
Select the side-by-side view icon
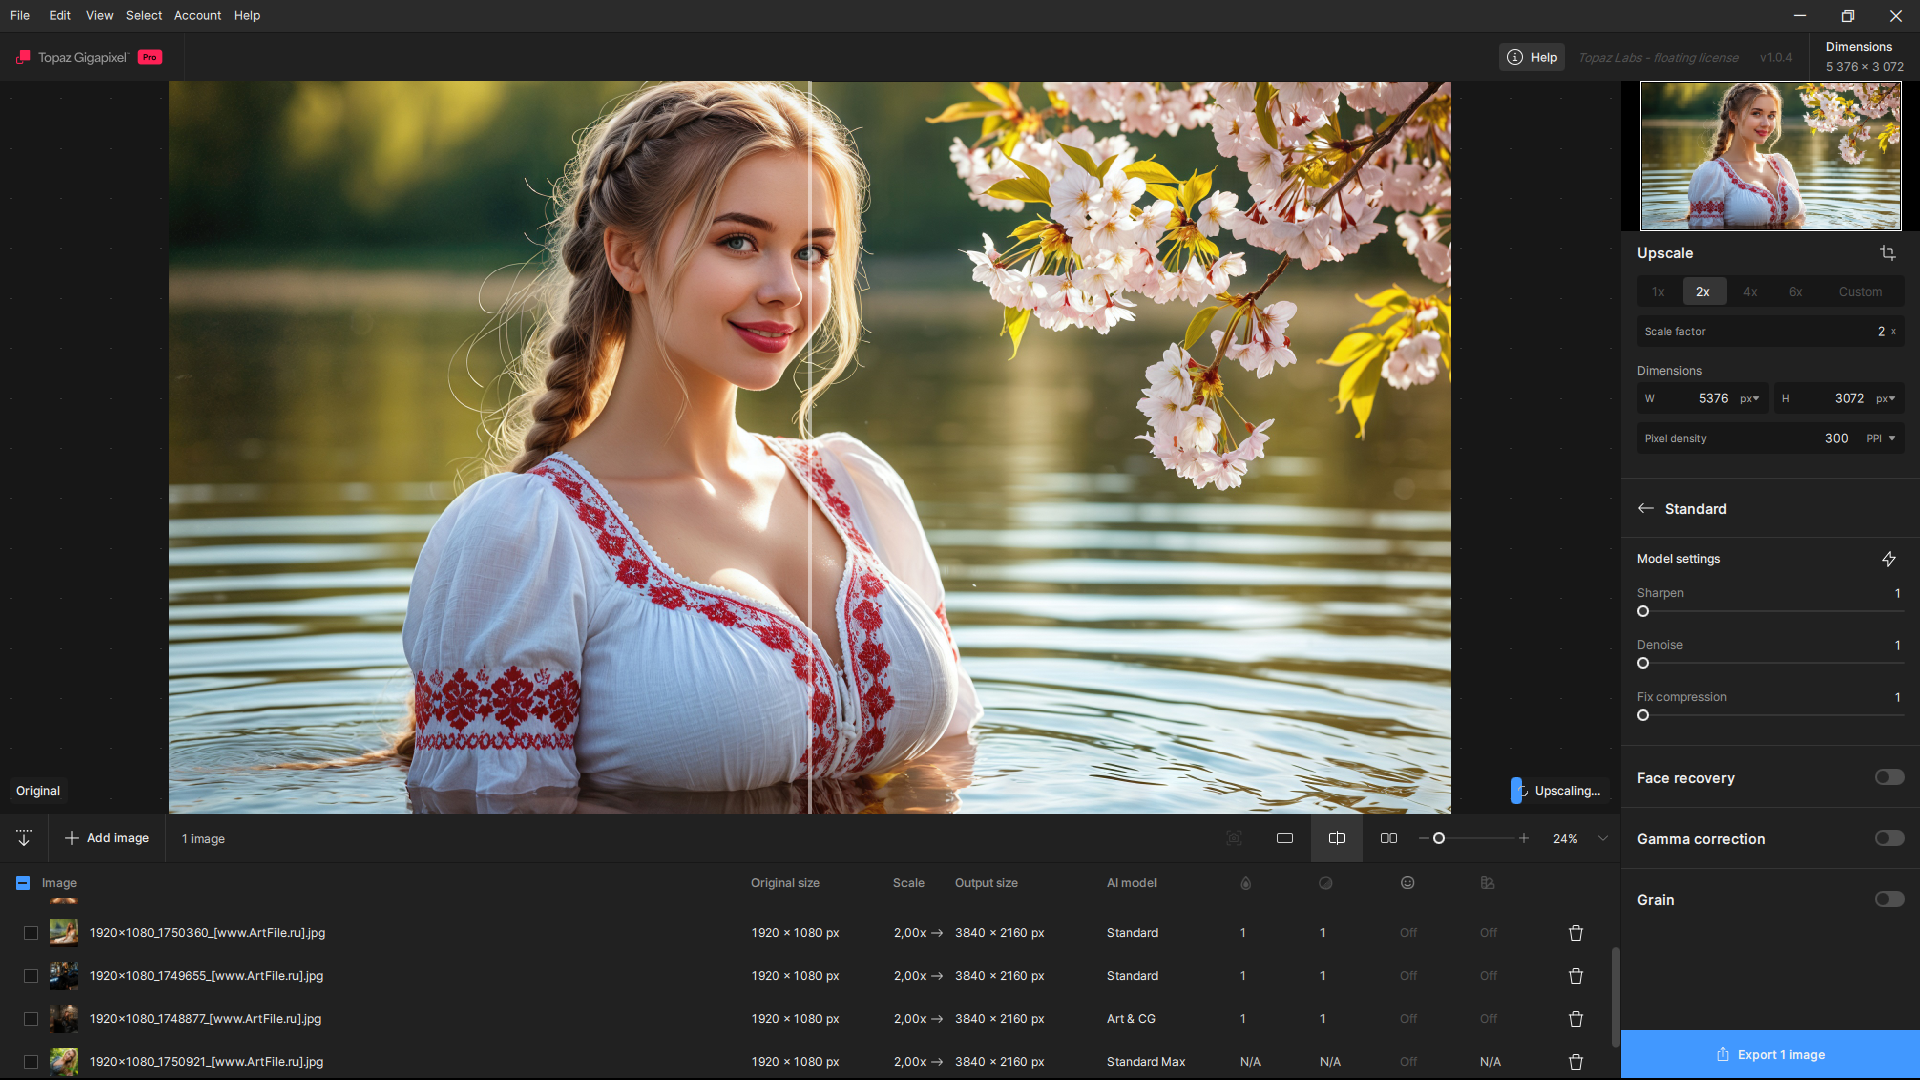[x=1389, y=838]
